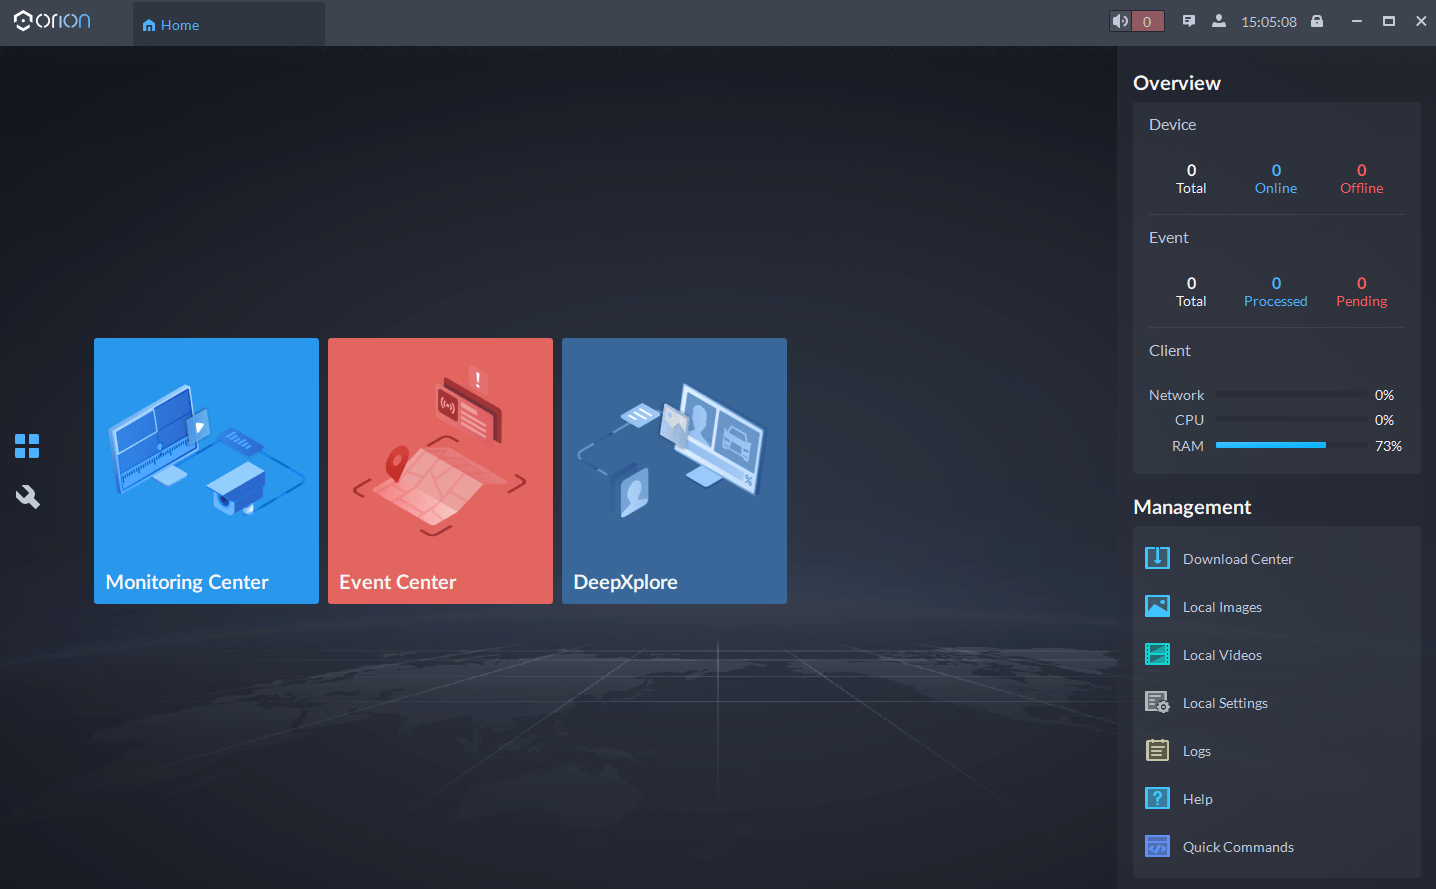Open the Local Videos icon

pyautogui.click(x=1157, y=654)
